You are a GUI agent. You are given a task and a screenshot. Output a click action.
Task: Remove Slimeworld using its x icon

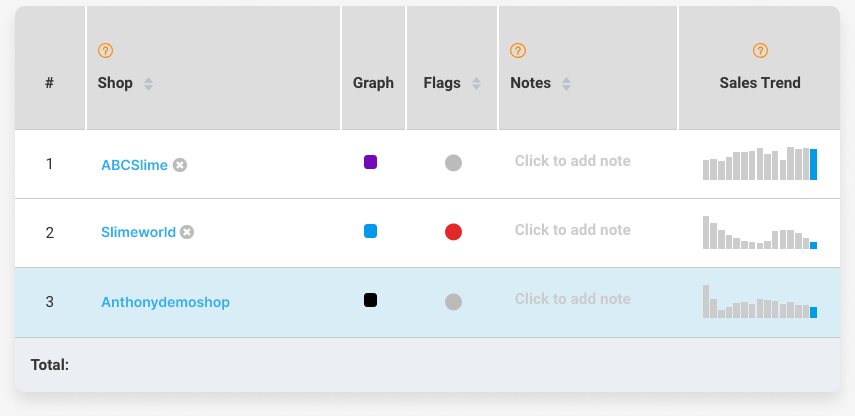coord(187,232)
